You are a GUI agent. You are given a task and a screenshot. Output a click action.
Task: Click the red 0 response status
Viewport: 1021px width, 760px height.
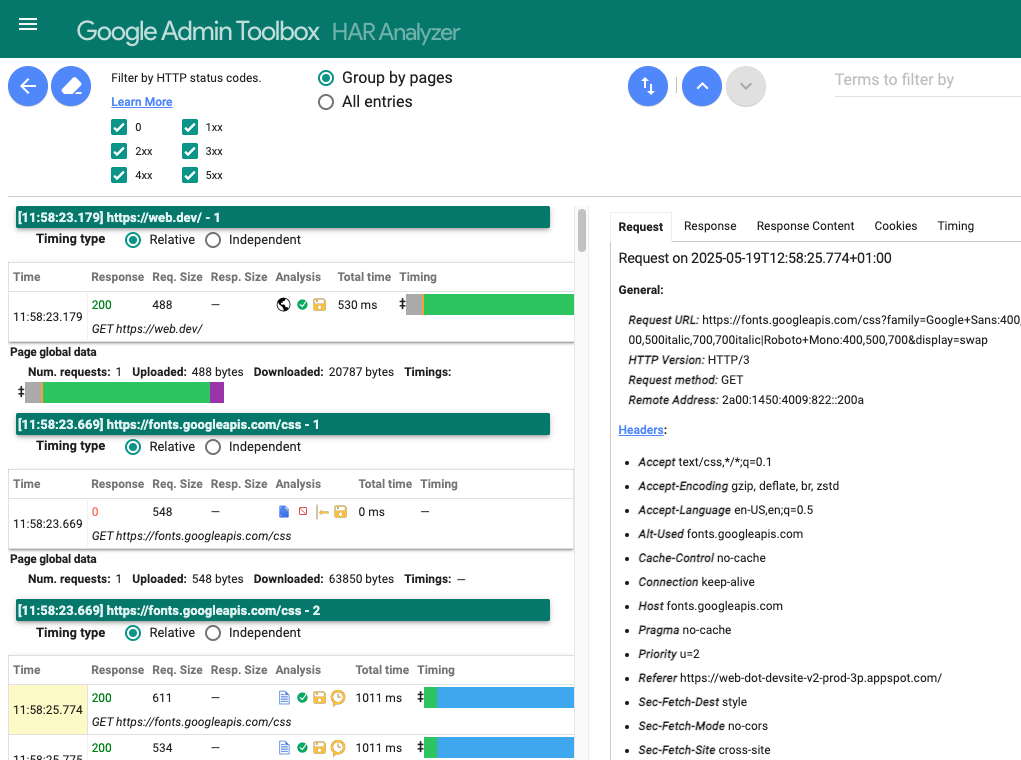pos(95,512)
